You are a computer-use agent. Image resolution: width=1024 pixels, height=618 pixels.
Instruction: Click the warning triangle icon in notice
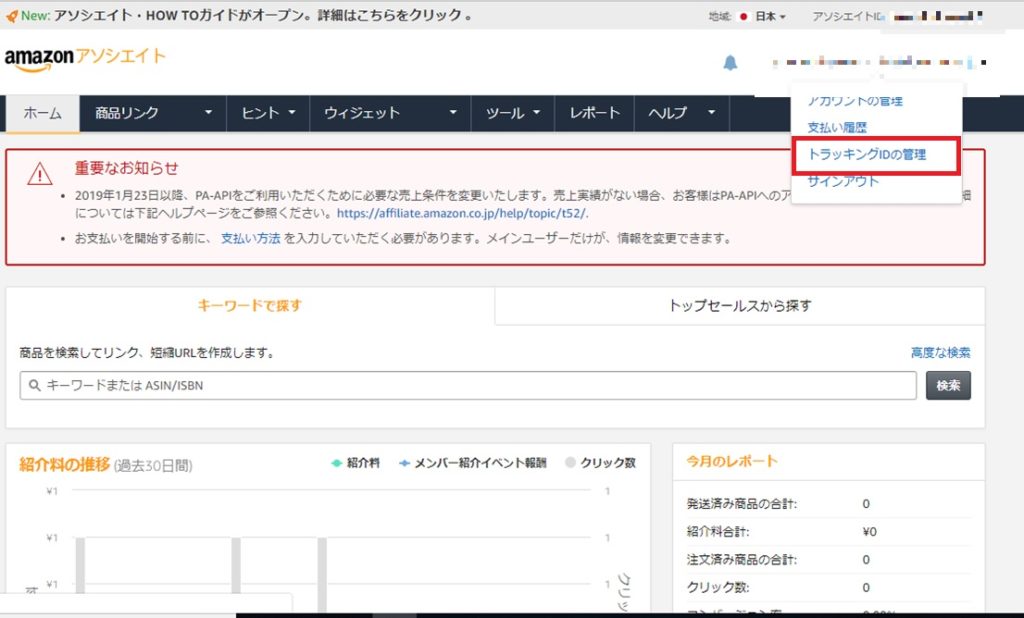coord(40,174)
